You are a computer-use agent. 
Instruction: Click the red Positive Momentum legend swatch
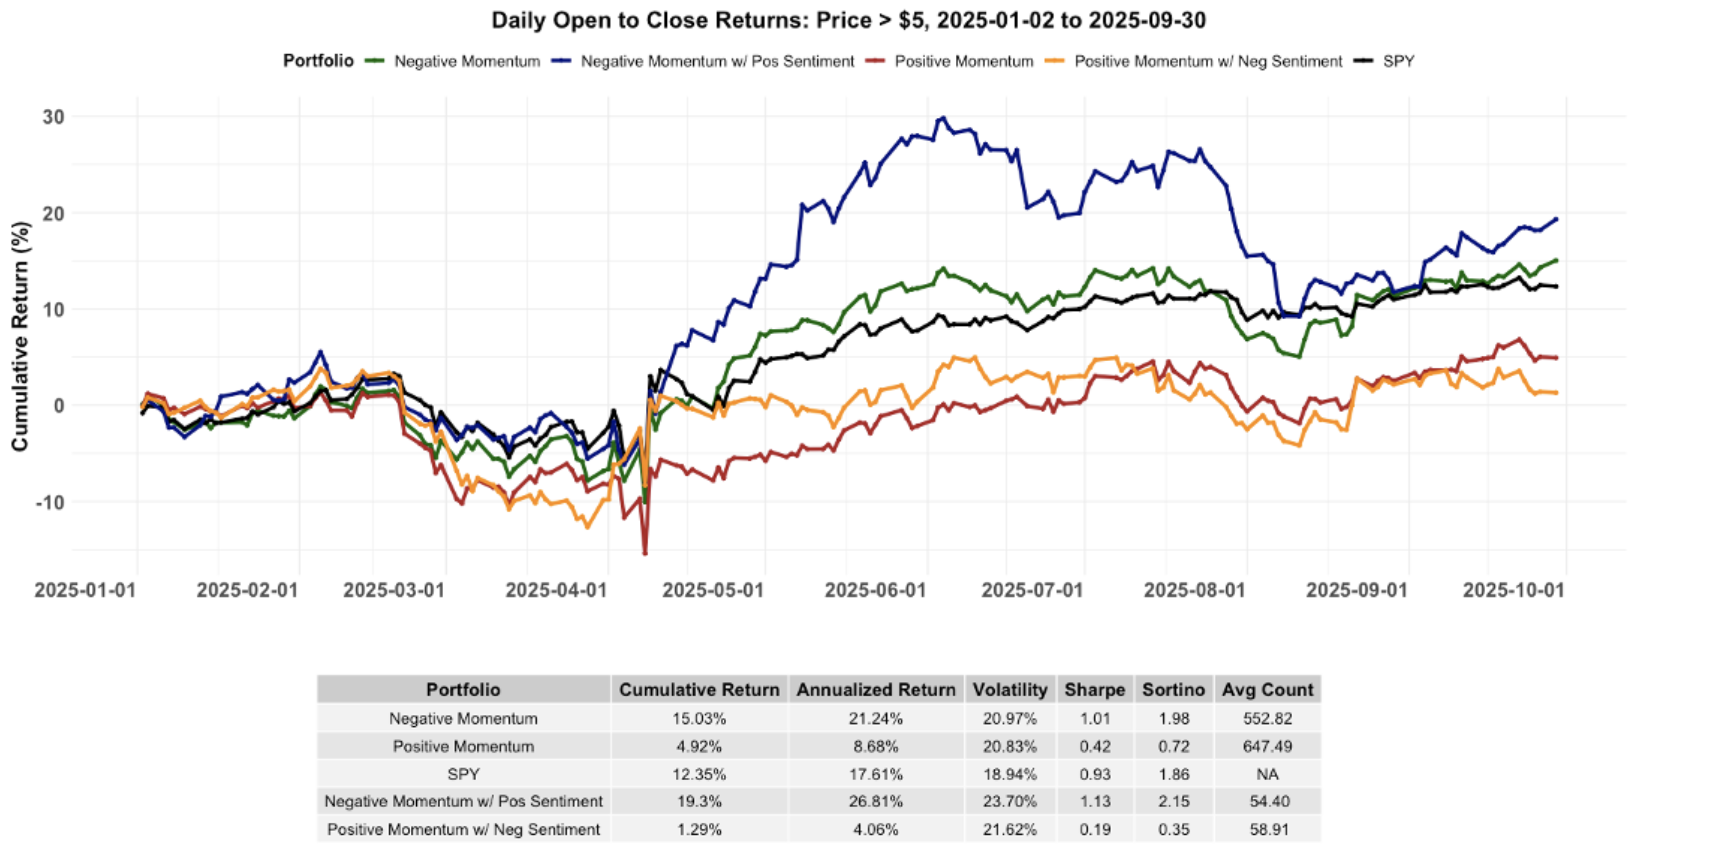coord(875,61)
